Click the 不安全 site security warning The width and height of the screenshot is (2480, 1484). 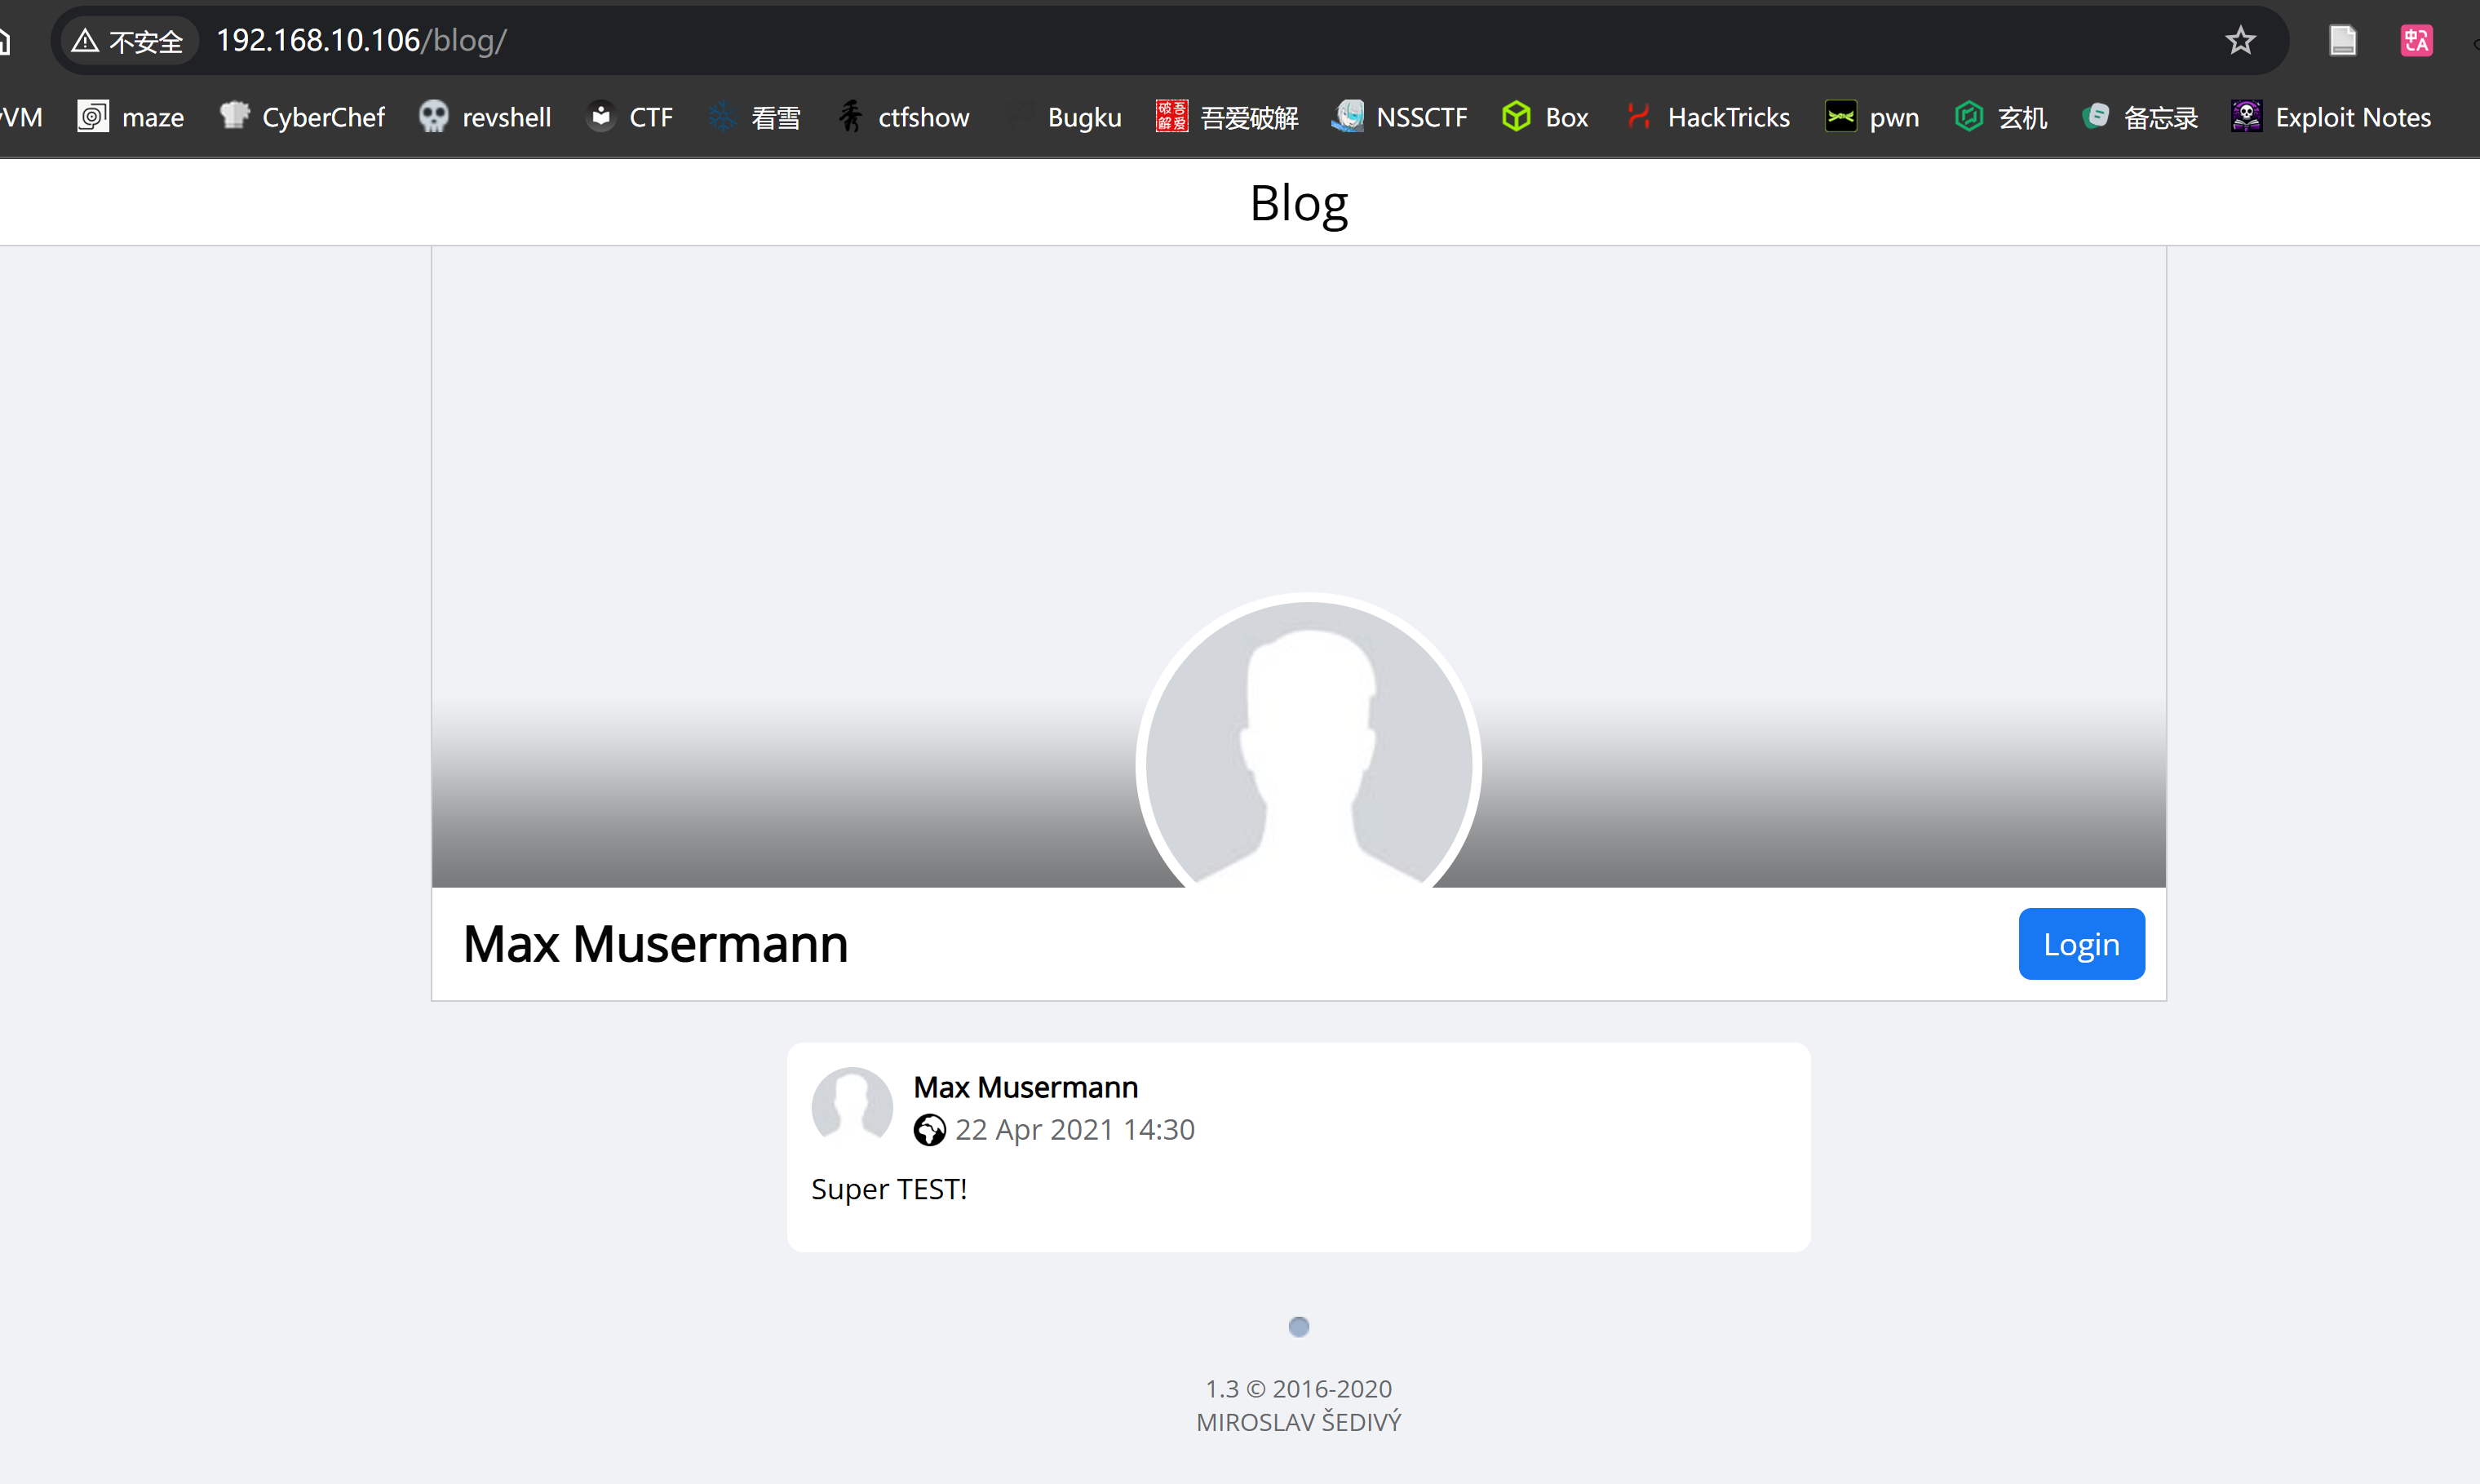tap(128, 40)
